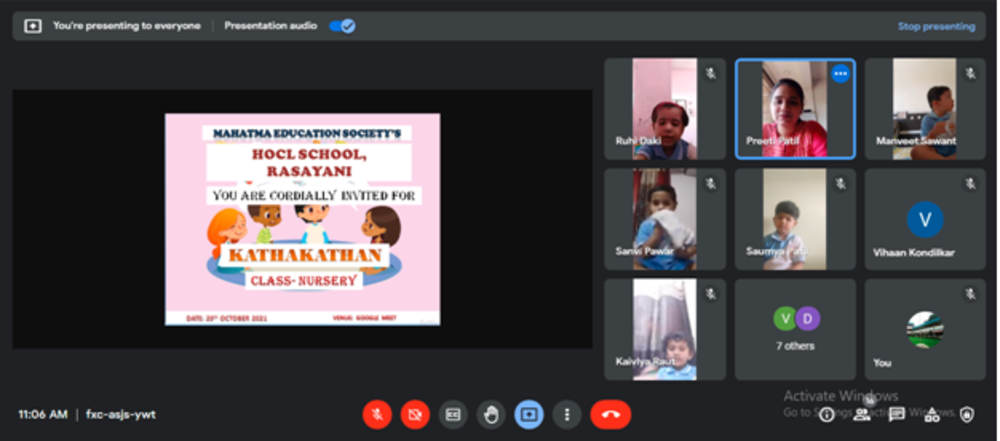Select Ruhi Daki's video tile
Viewport: 1000px width, 441px height.
(x=664, y=109)
